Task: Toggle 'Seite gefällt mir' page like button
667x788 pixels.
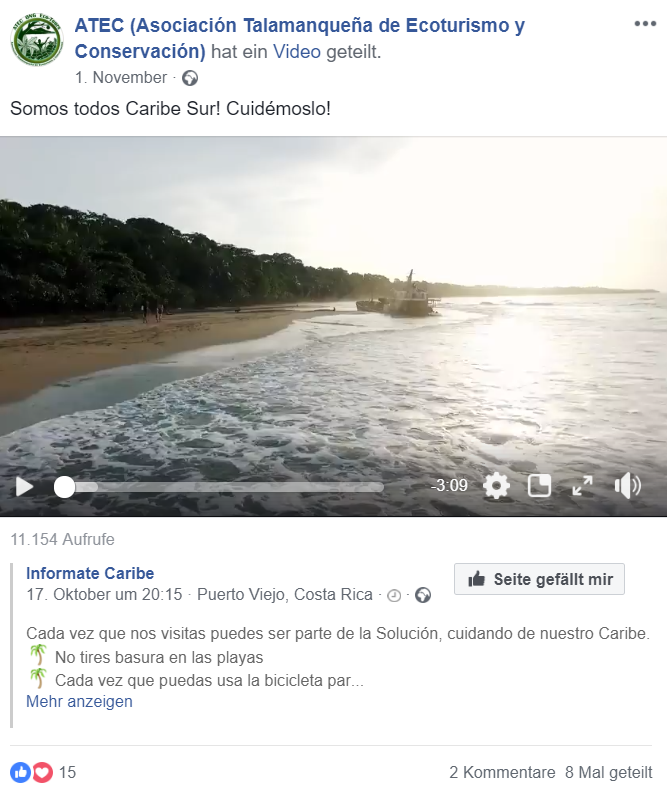Action: pos(539,579)
